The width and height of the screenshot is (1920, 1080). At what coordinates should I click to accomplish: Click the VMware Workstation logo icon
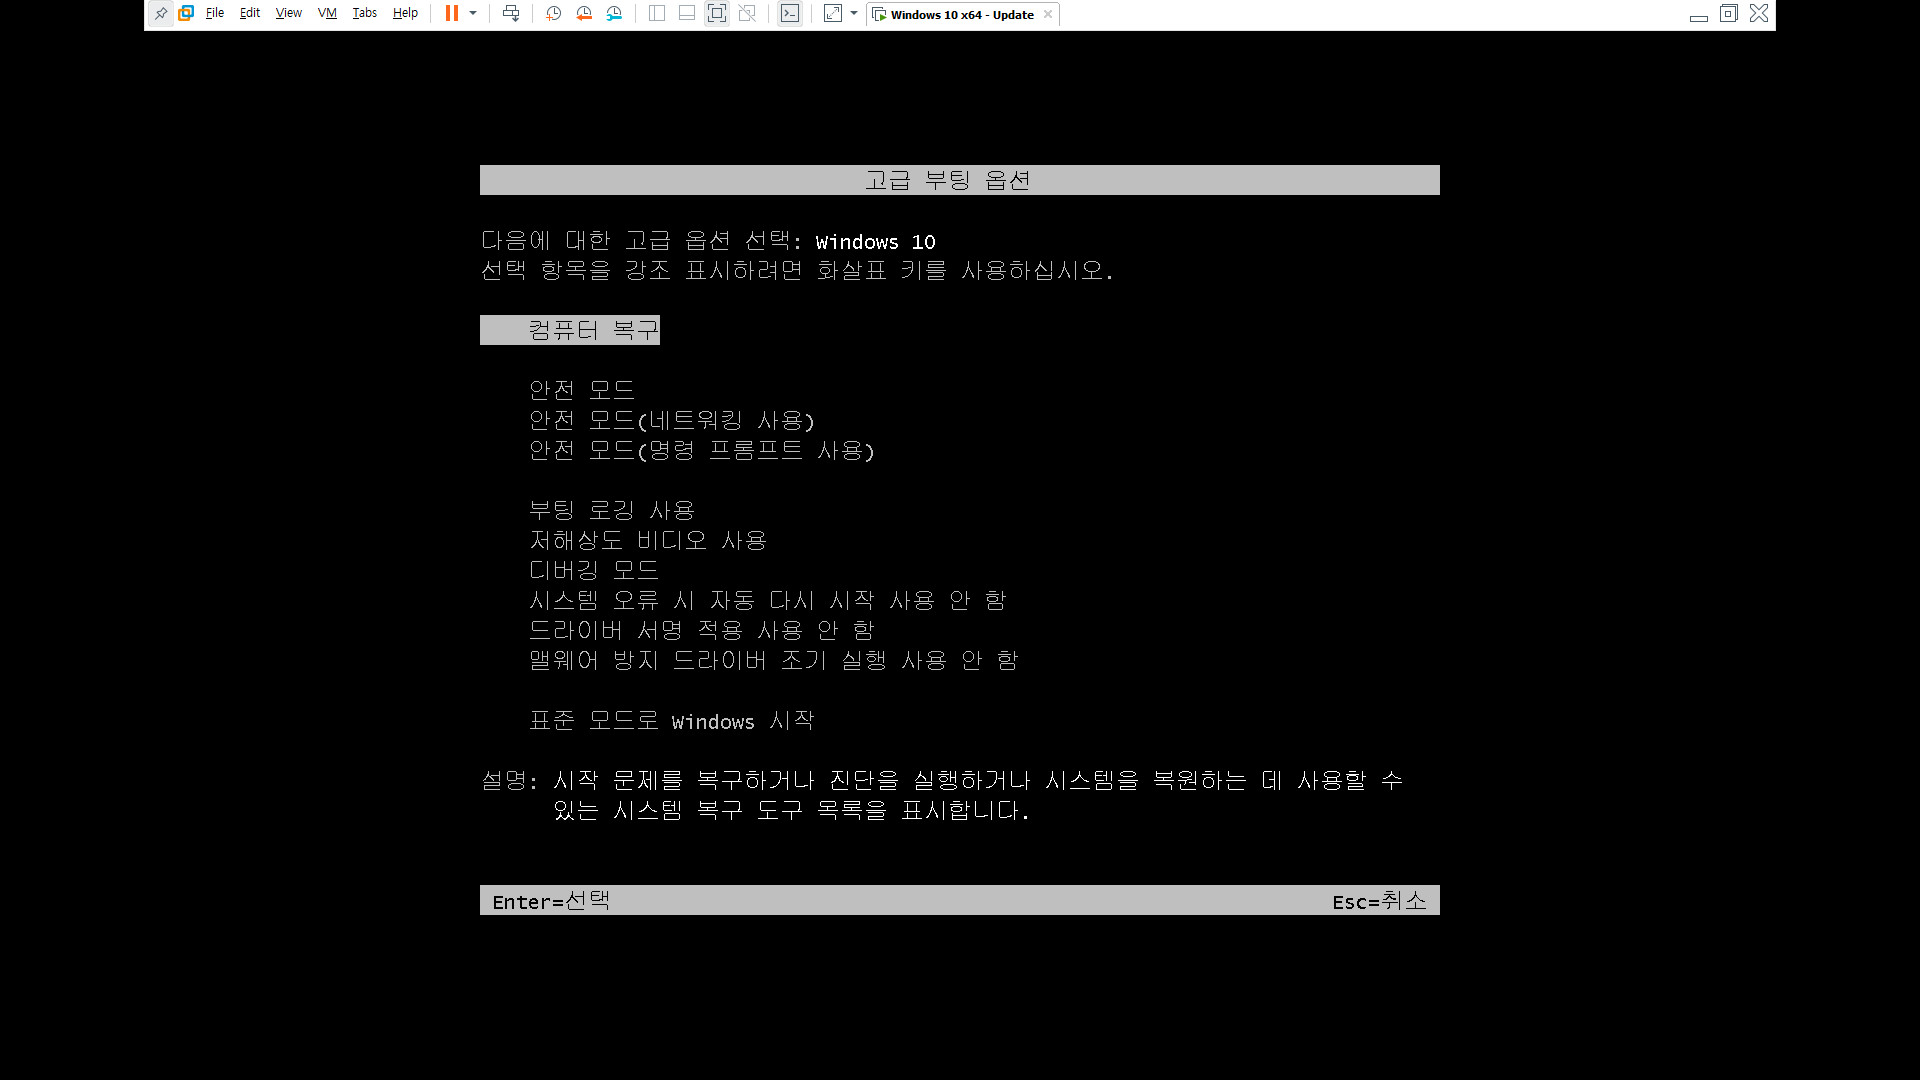click(186, 14)
